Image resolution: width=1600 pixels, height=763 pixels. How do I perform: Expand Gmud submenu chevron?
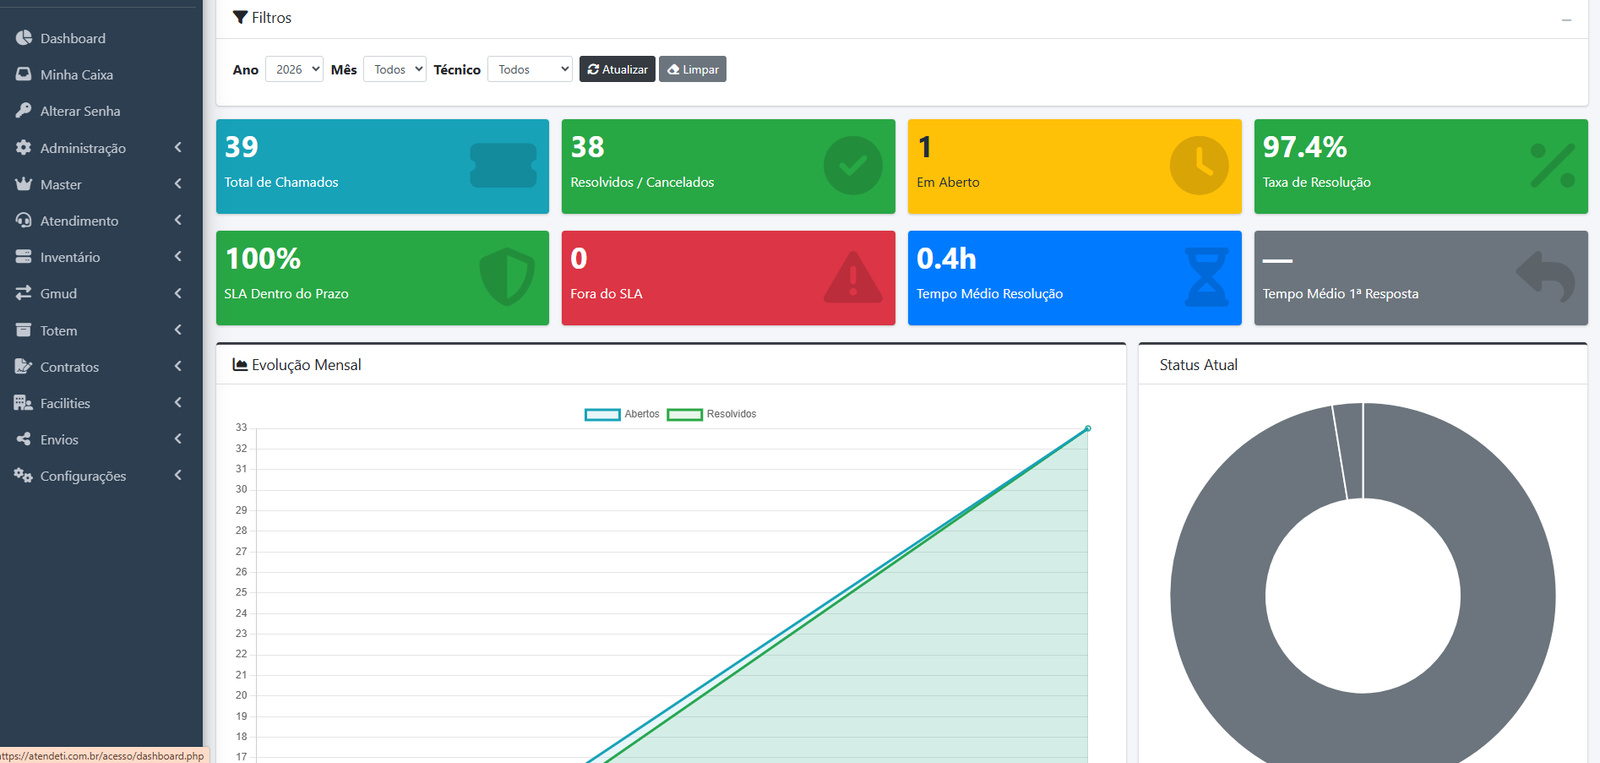pos(178,293)
